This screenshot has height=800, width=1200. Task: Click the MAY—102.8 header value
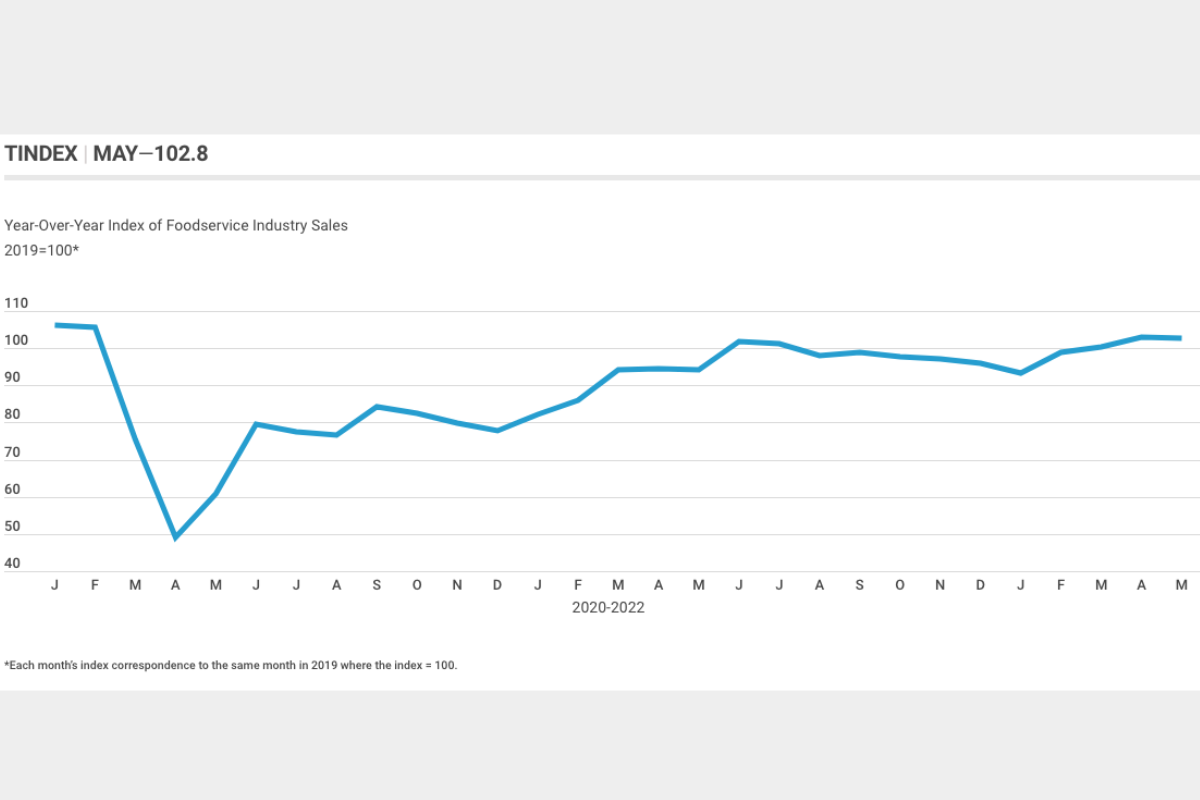151,154
